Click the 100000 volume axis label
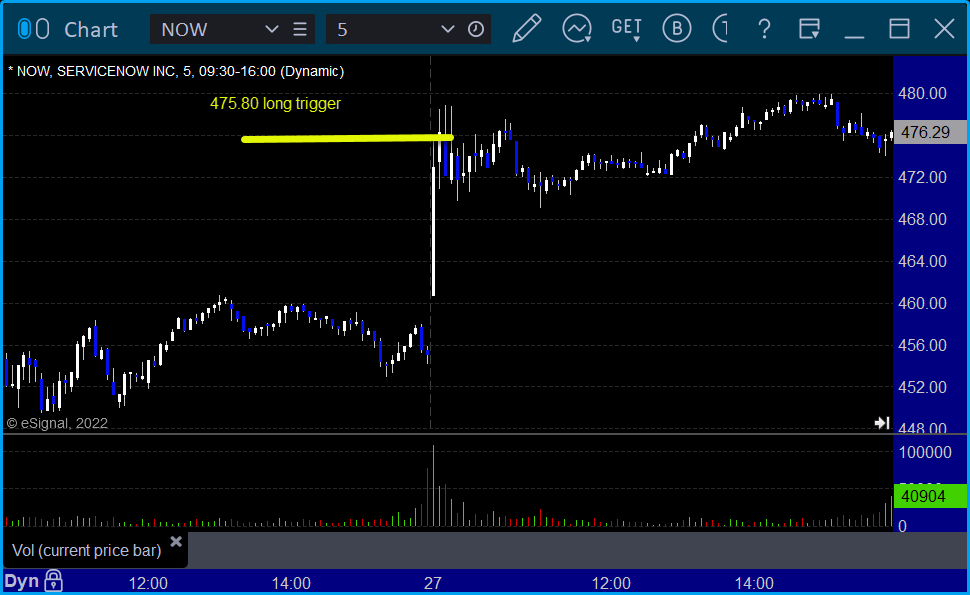The image size is (970, 595). coord(925,452)
